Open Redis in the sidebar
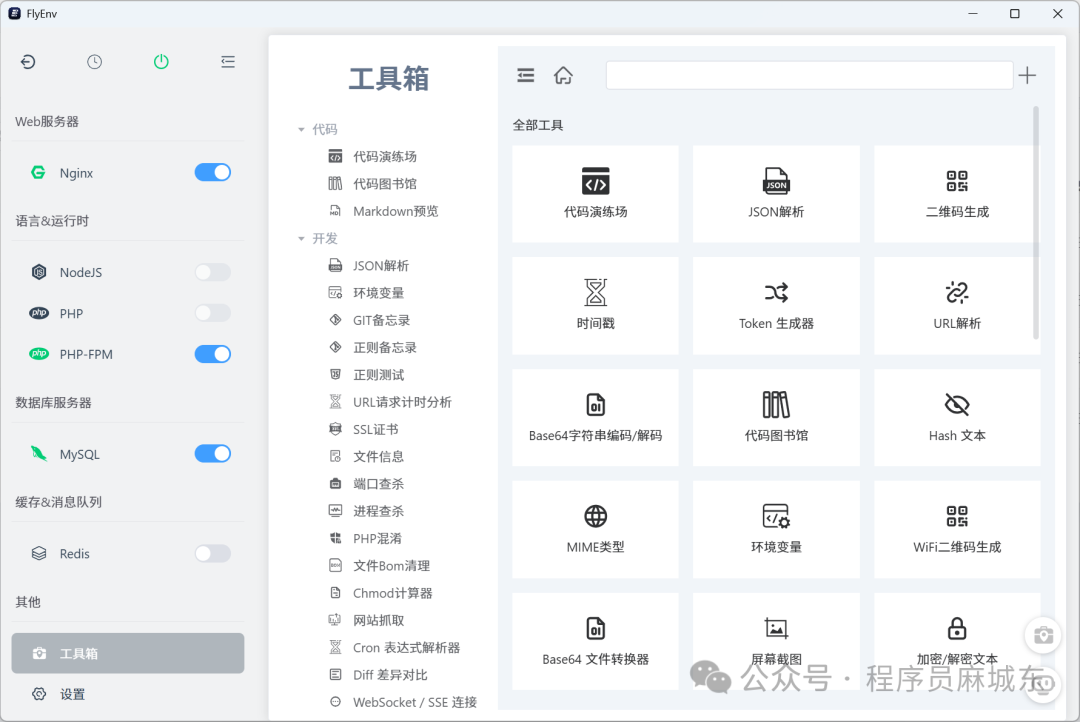The width and height of the screenshot is (1080, 722). tap(74, 554)
